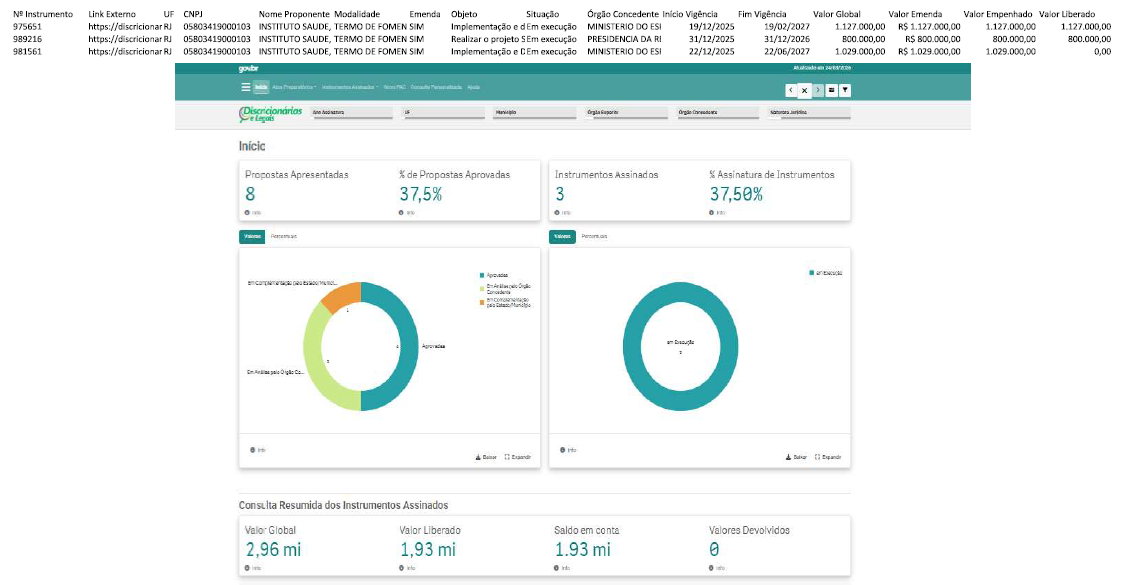
Task: Click info icon under Propostas Apresentadas
Action: (248, 212)
